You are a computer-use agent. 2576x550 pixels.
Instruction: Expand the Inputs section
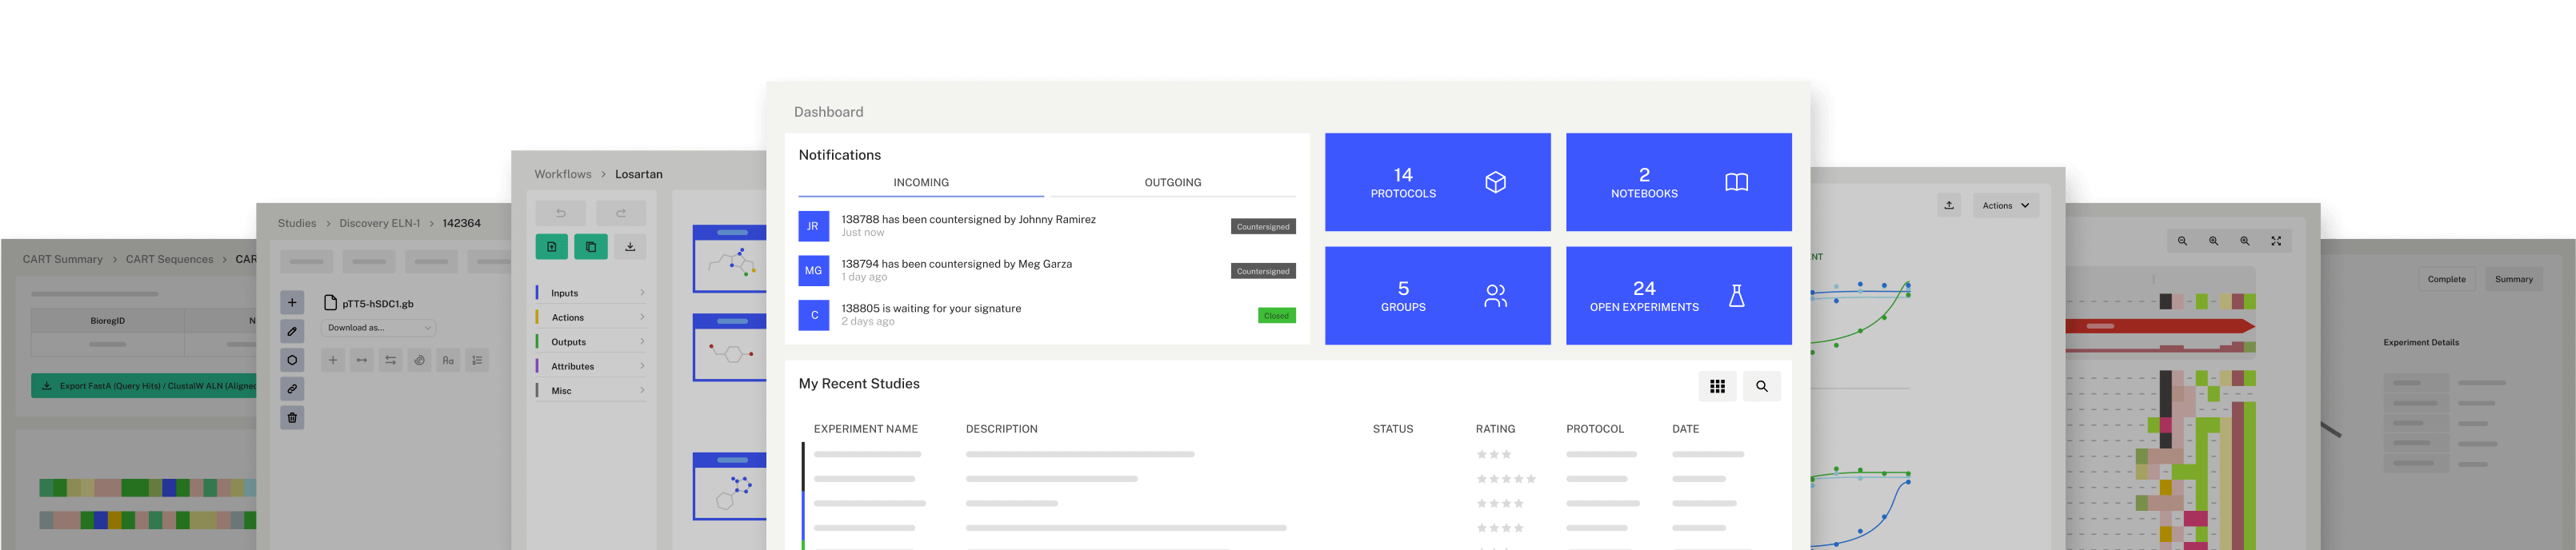591,293
